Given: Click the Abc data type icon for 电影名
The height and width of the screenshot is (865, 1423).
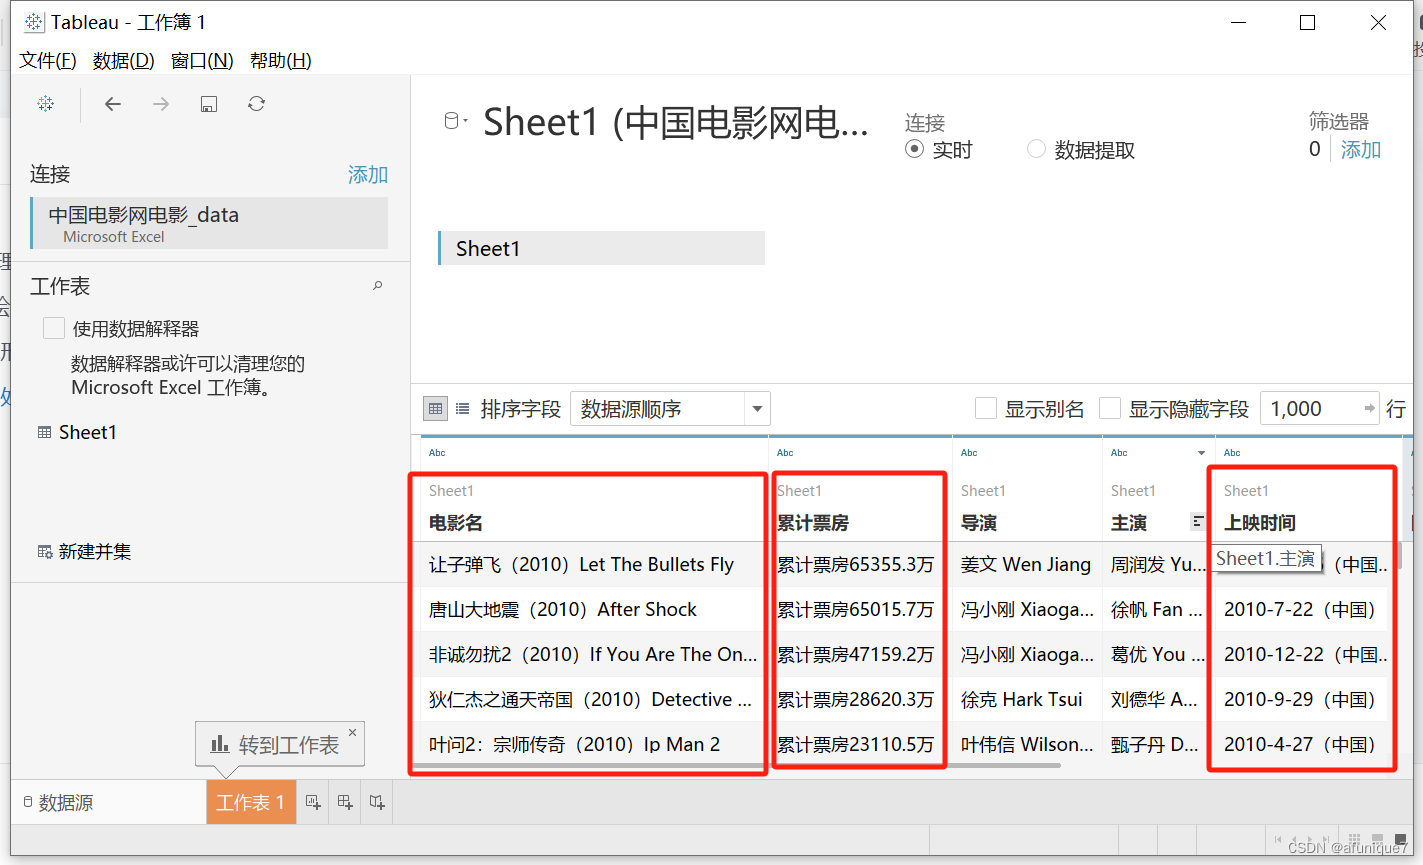Looking at the screenshot, I should 437,453.
